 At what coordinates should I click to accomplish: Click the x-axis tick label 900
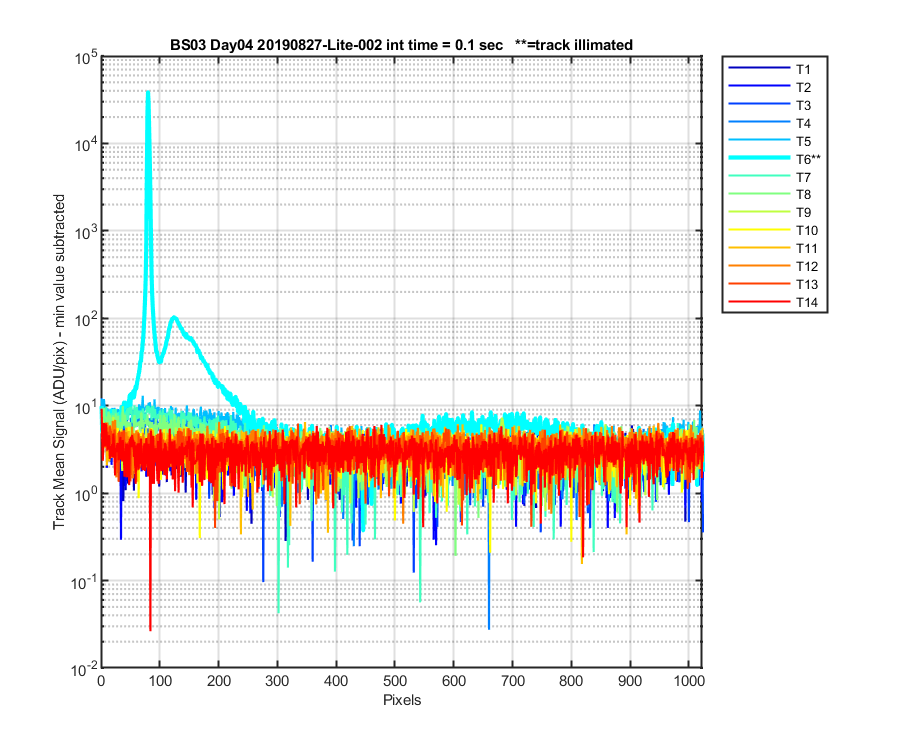click(x=630, y=681)
